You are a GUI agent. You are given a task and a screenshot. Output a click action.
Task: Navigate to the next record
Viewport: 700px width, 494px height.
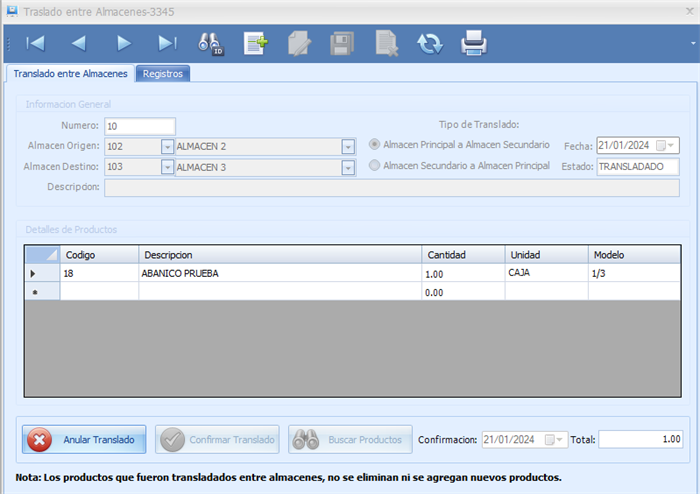click(124, 43)
